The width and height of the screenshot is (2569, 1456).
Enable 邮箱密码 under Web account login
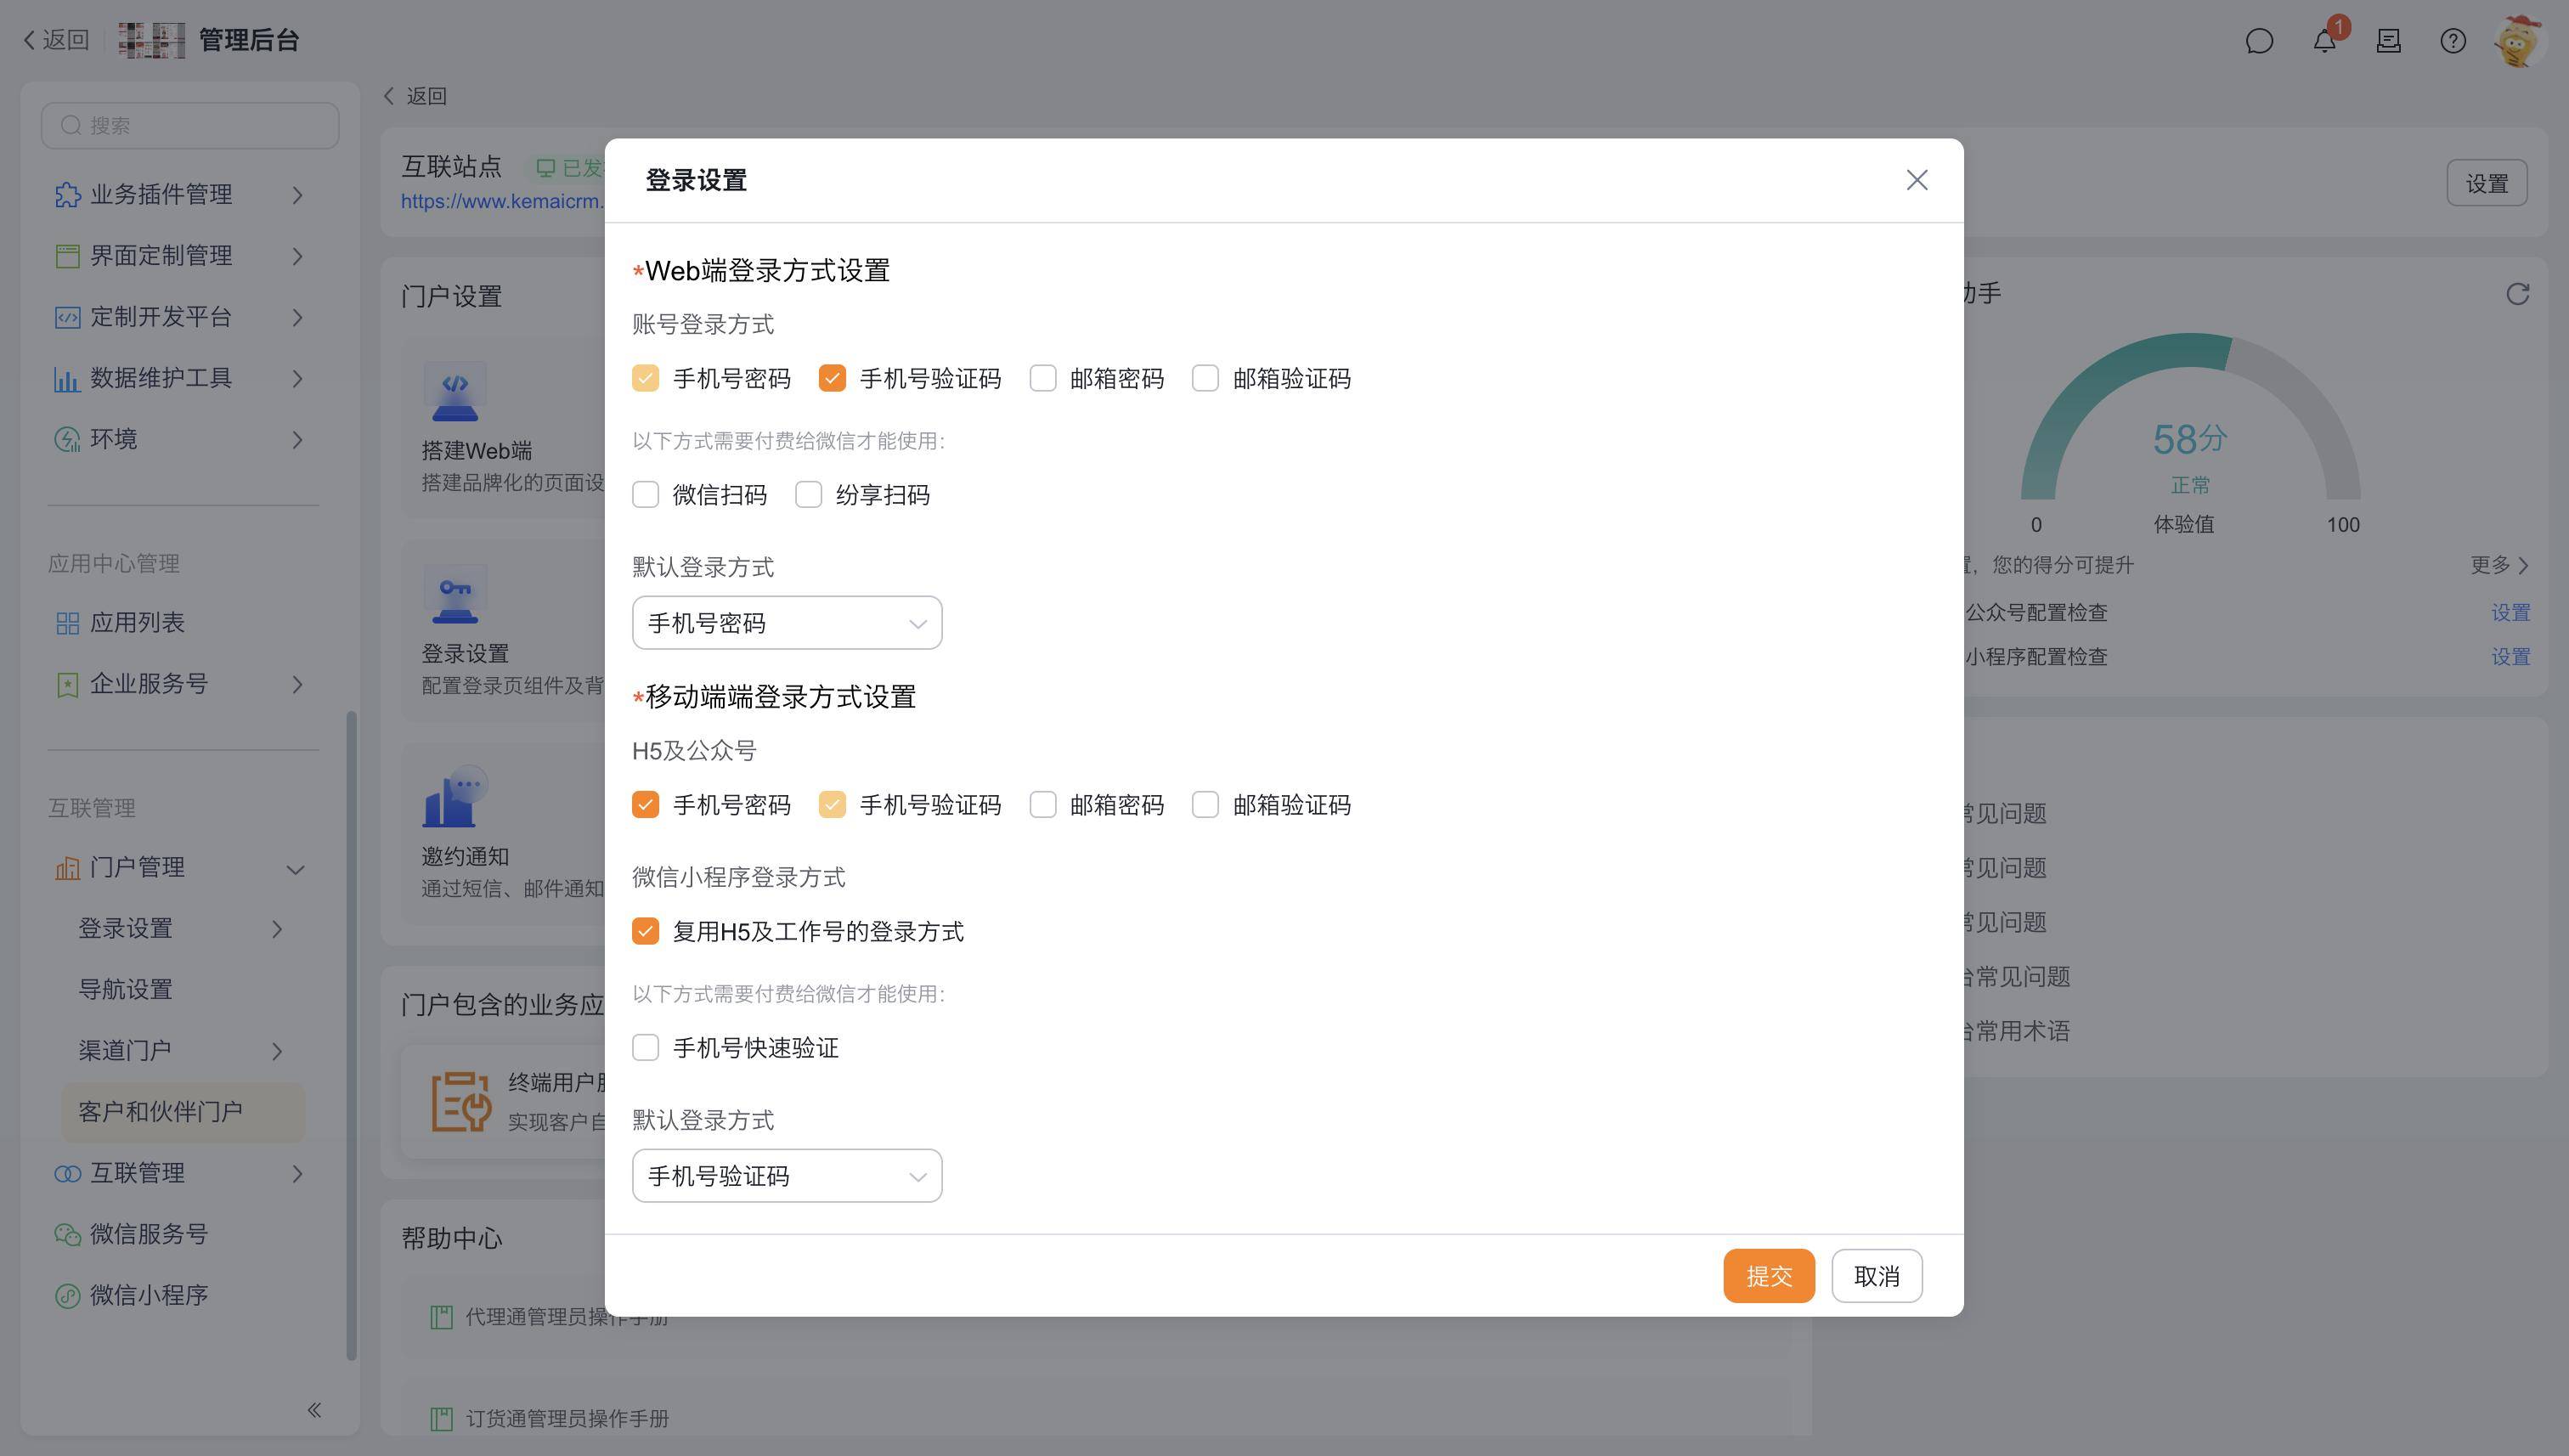1043,378
